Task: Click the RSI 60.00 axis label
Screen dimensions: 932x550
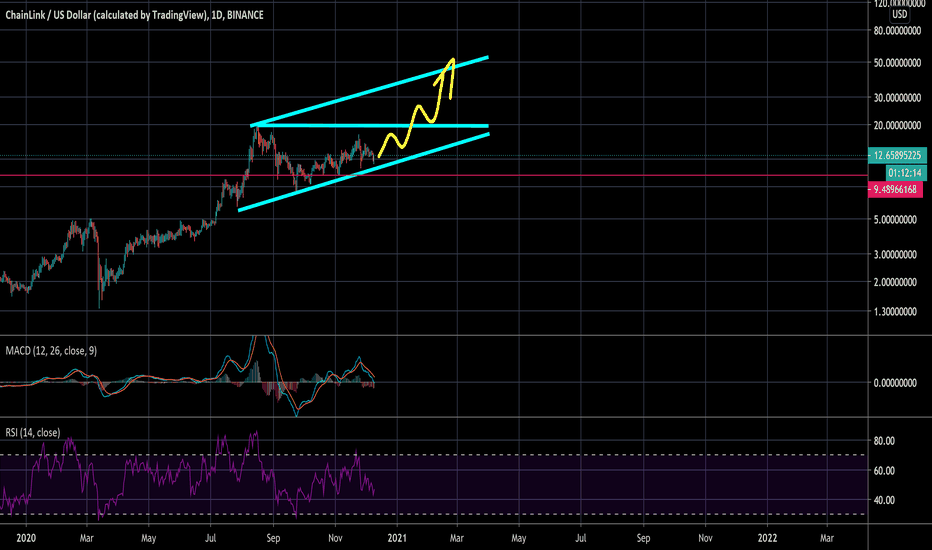Action: click(884, 470)
